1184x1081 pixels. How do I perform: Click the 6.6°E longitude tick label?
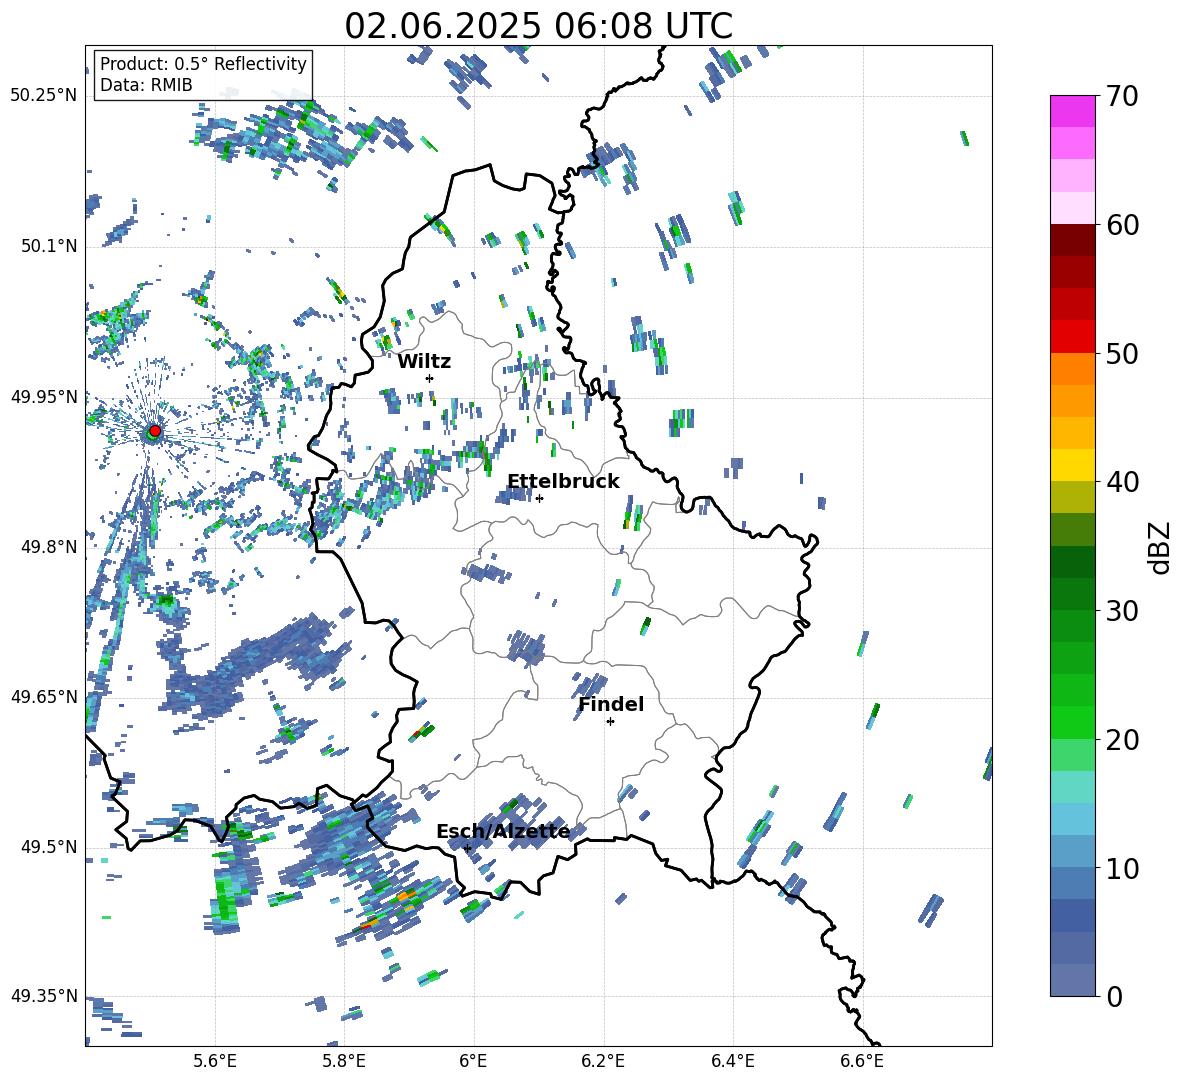pyautogui.click(x=862, y=1061)
